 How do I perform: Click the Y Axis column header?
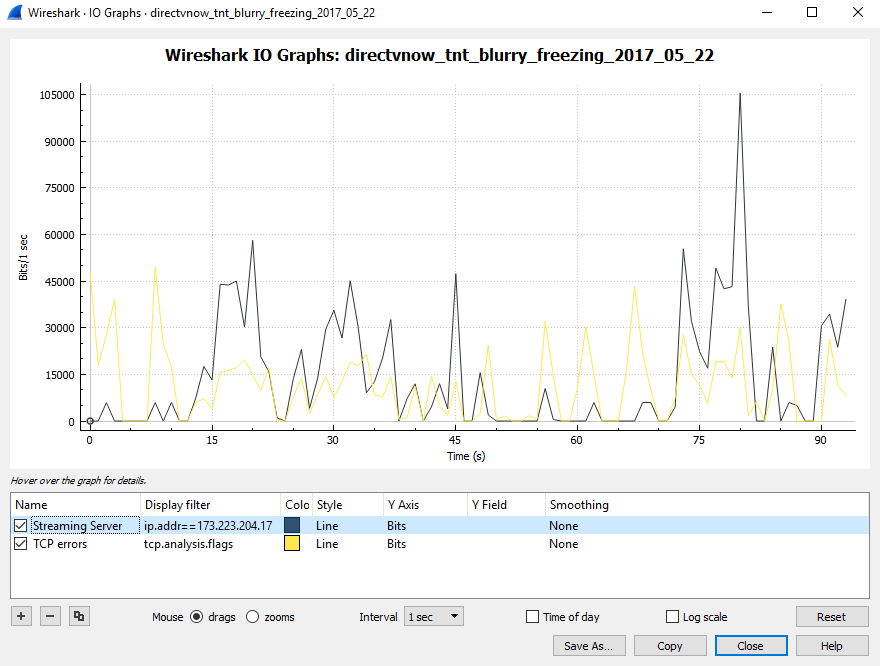tap(425, 505)
